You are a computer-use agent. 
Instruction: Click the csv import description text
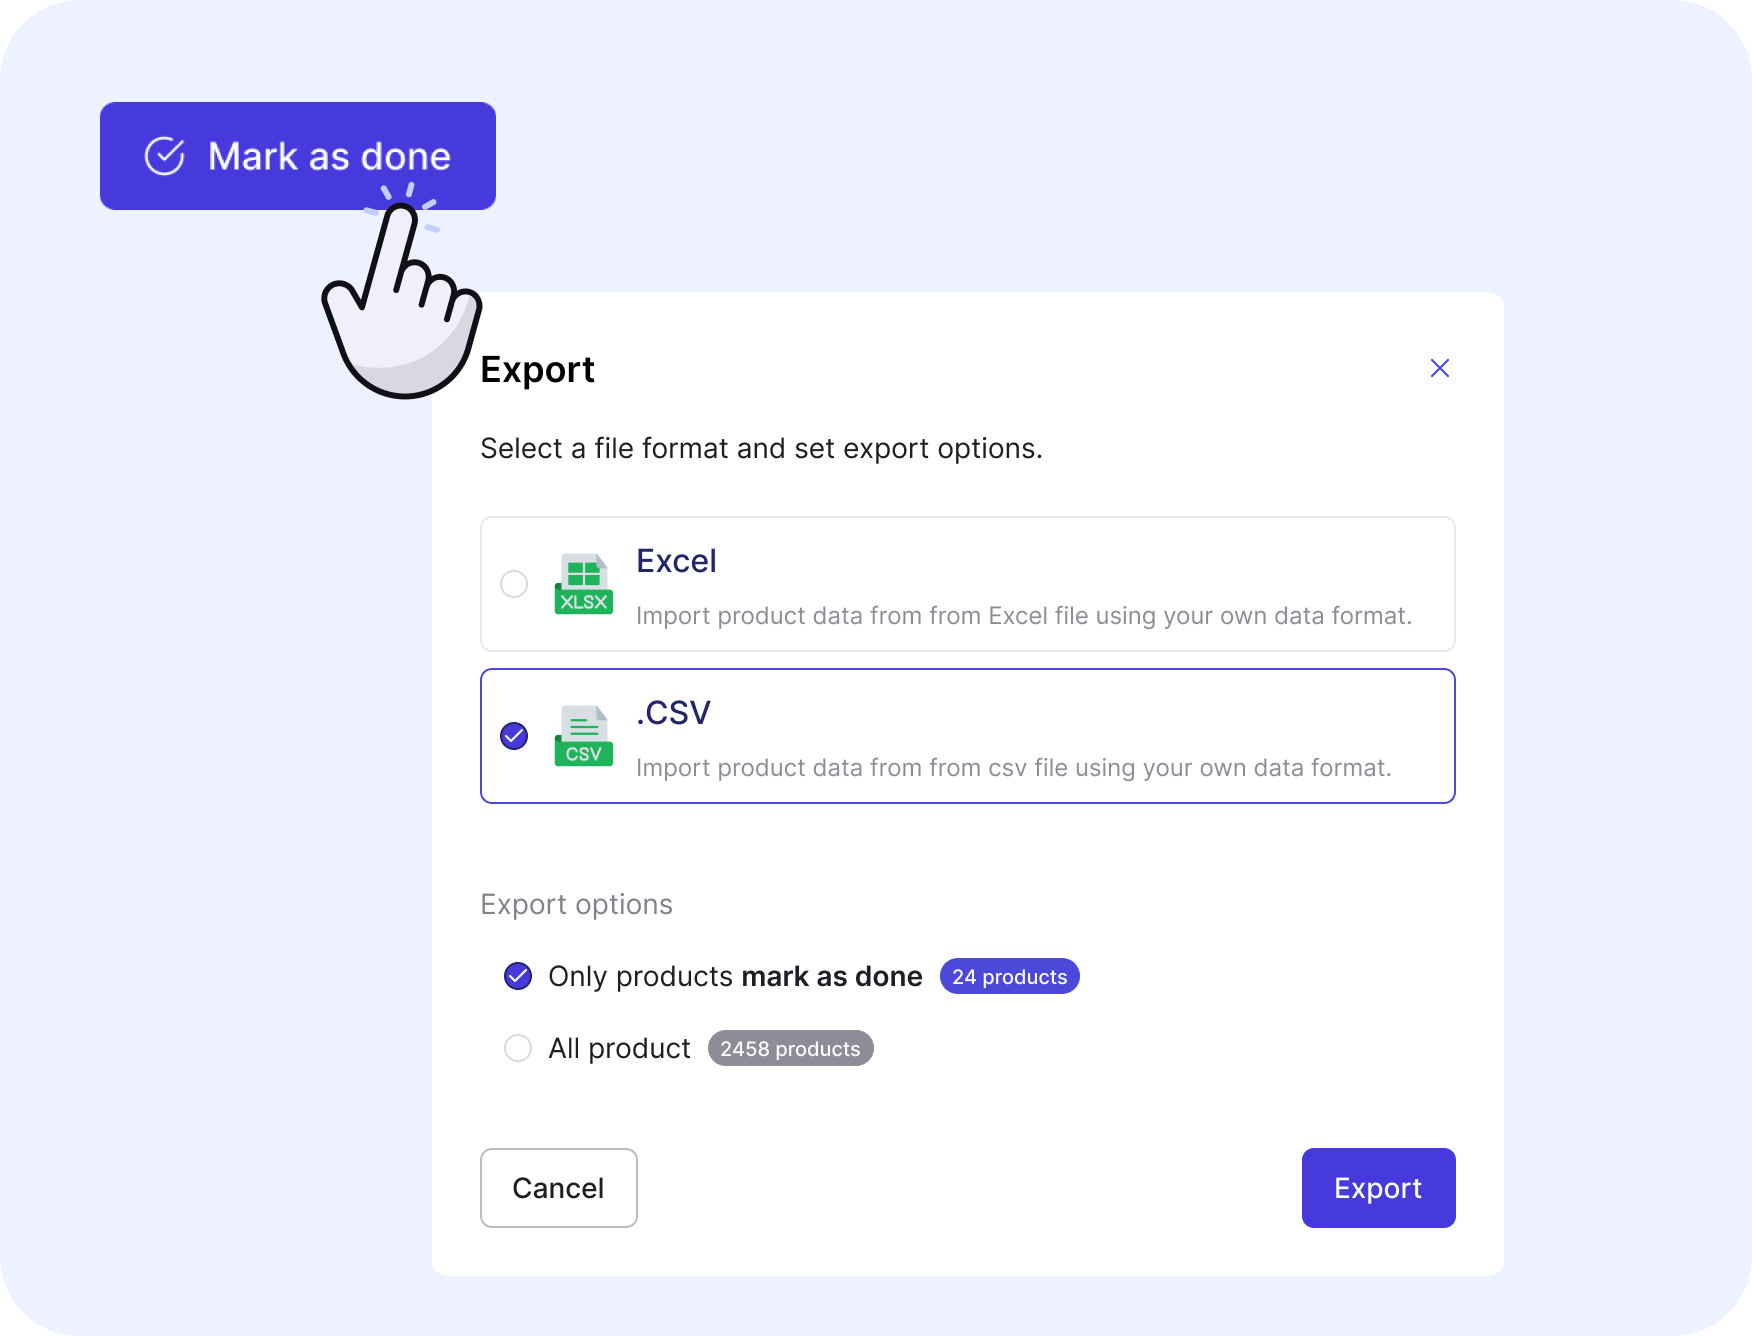pyautogui.click(x=1014, y=768)
